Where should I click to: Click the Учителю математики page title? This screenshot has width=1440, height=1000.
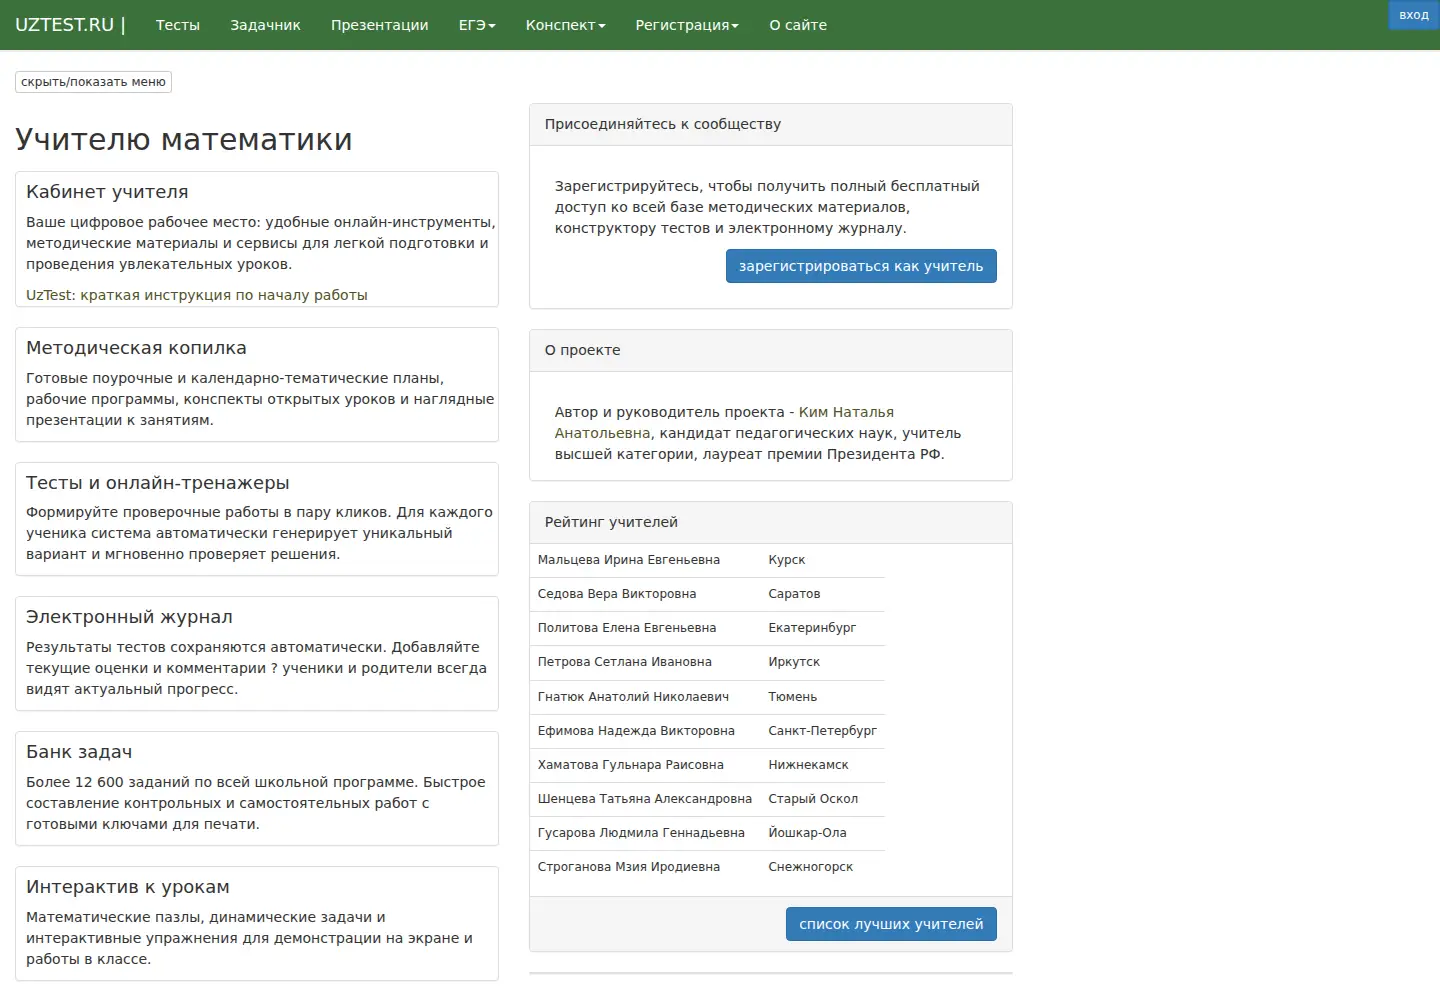point(184,140)
